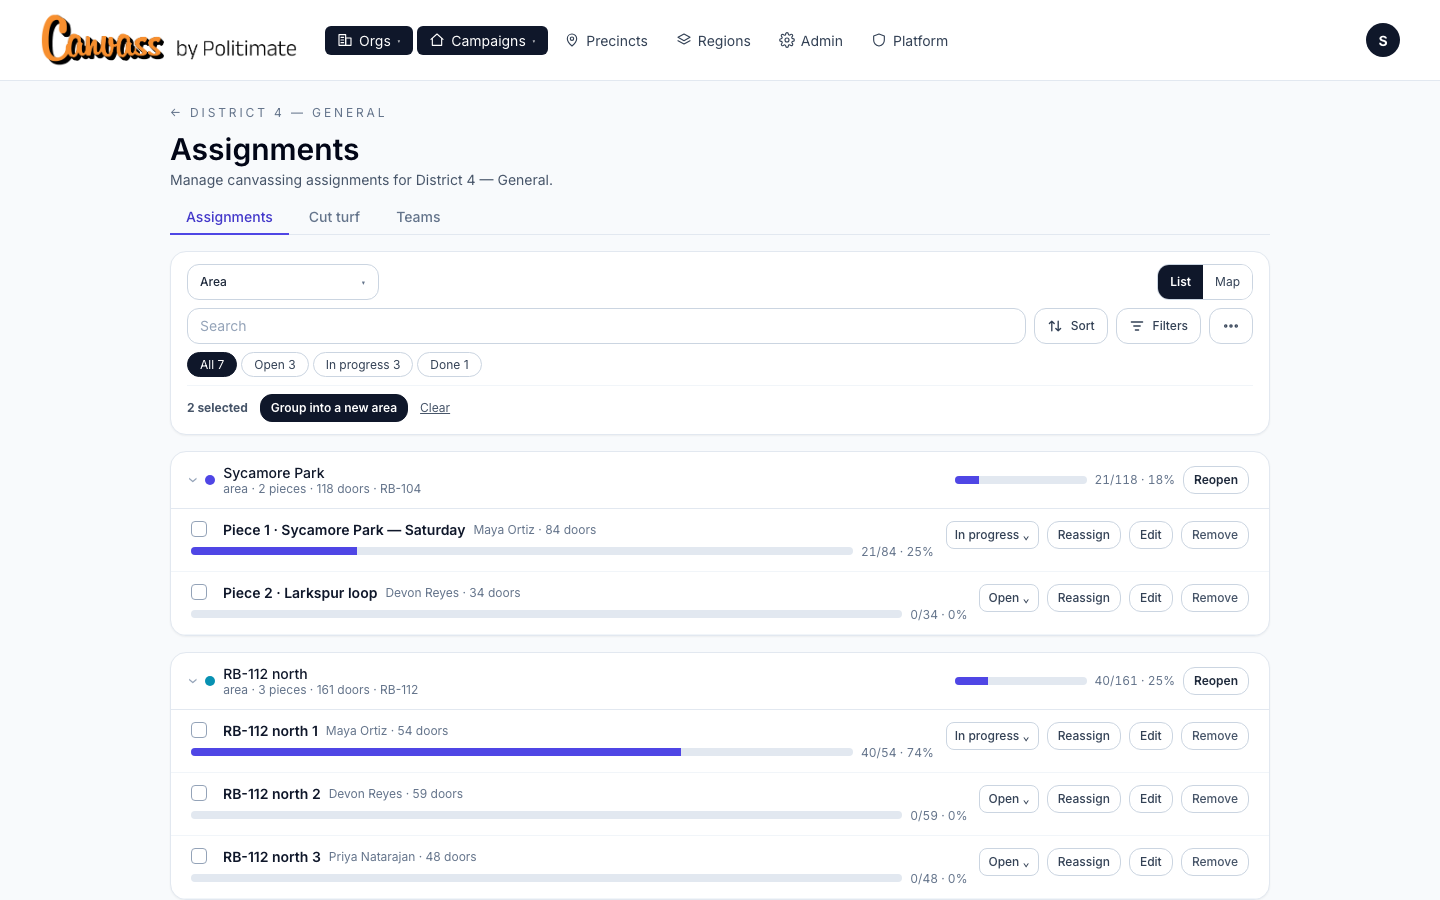This screenshot has height=900, width=1440.
Task: Edit Piece 1 Sycamore Park — Saturday
Action: [x=1151, y=535]
